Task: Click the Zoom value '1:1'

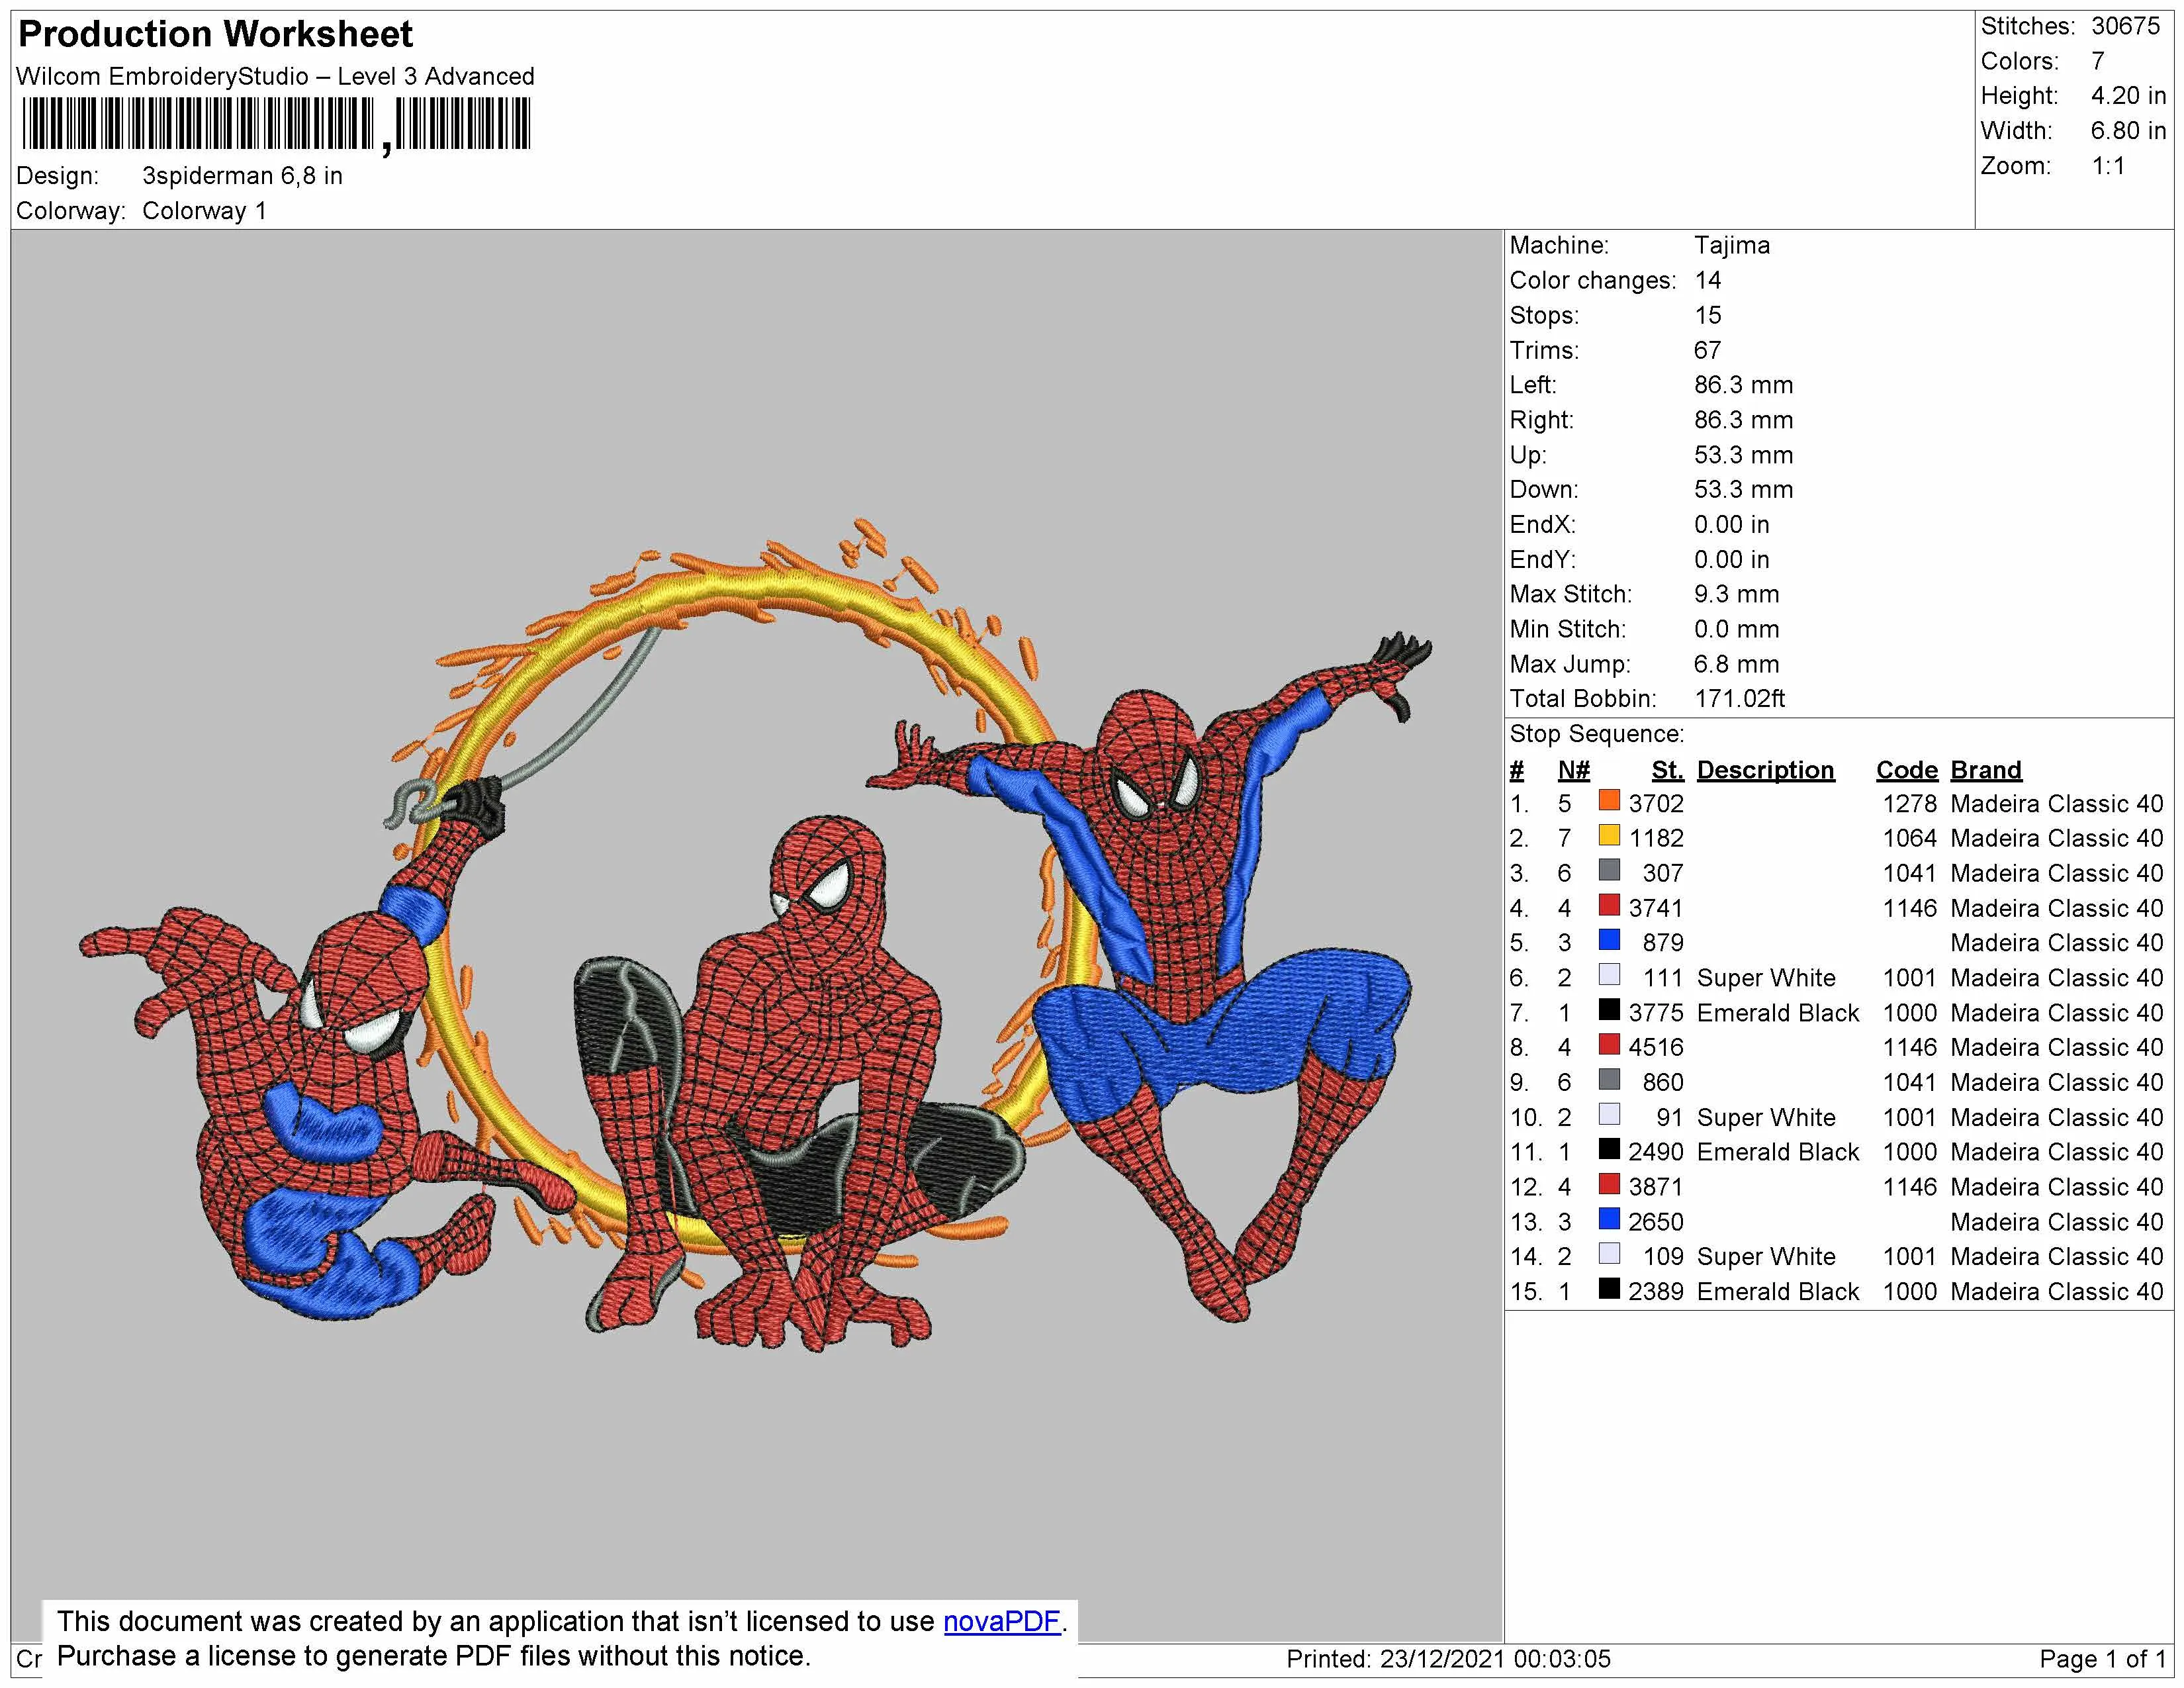Action: coord(2108,166)
